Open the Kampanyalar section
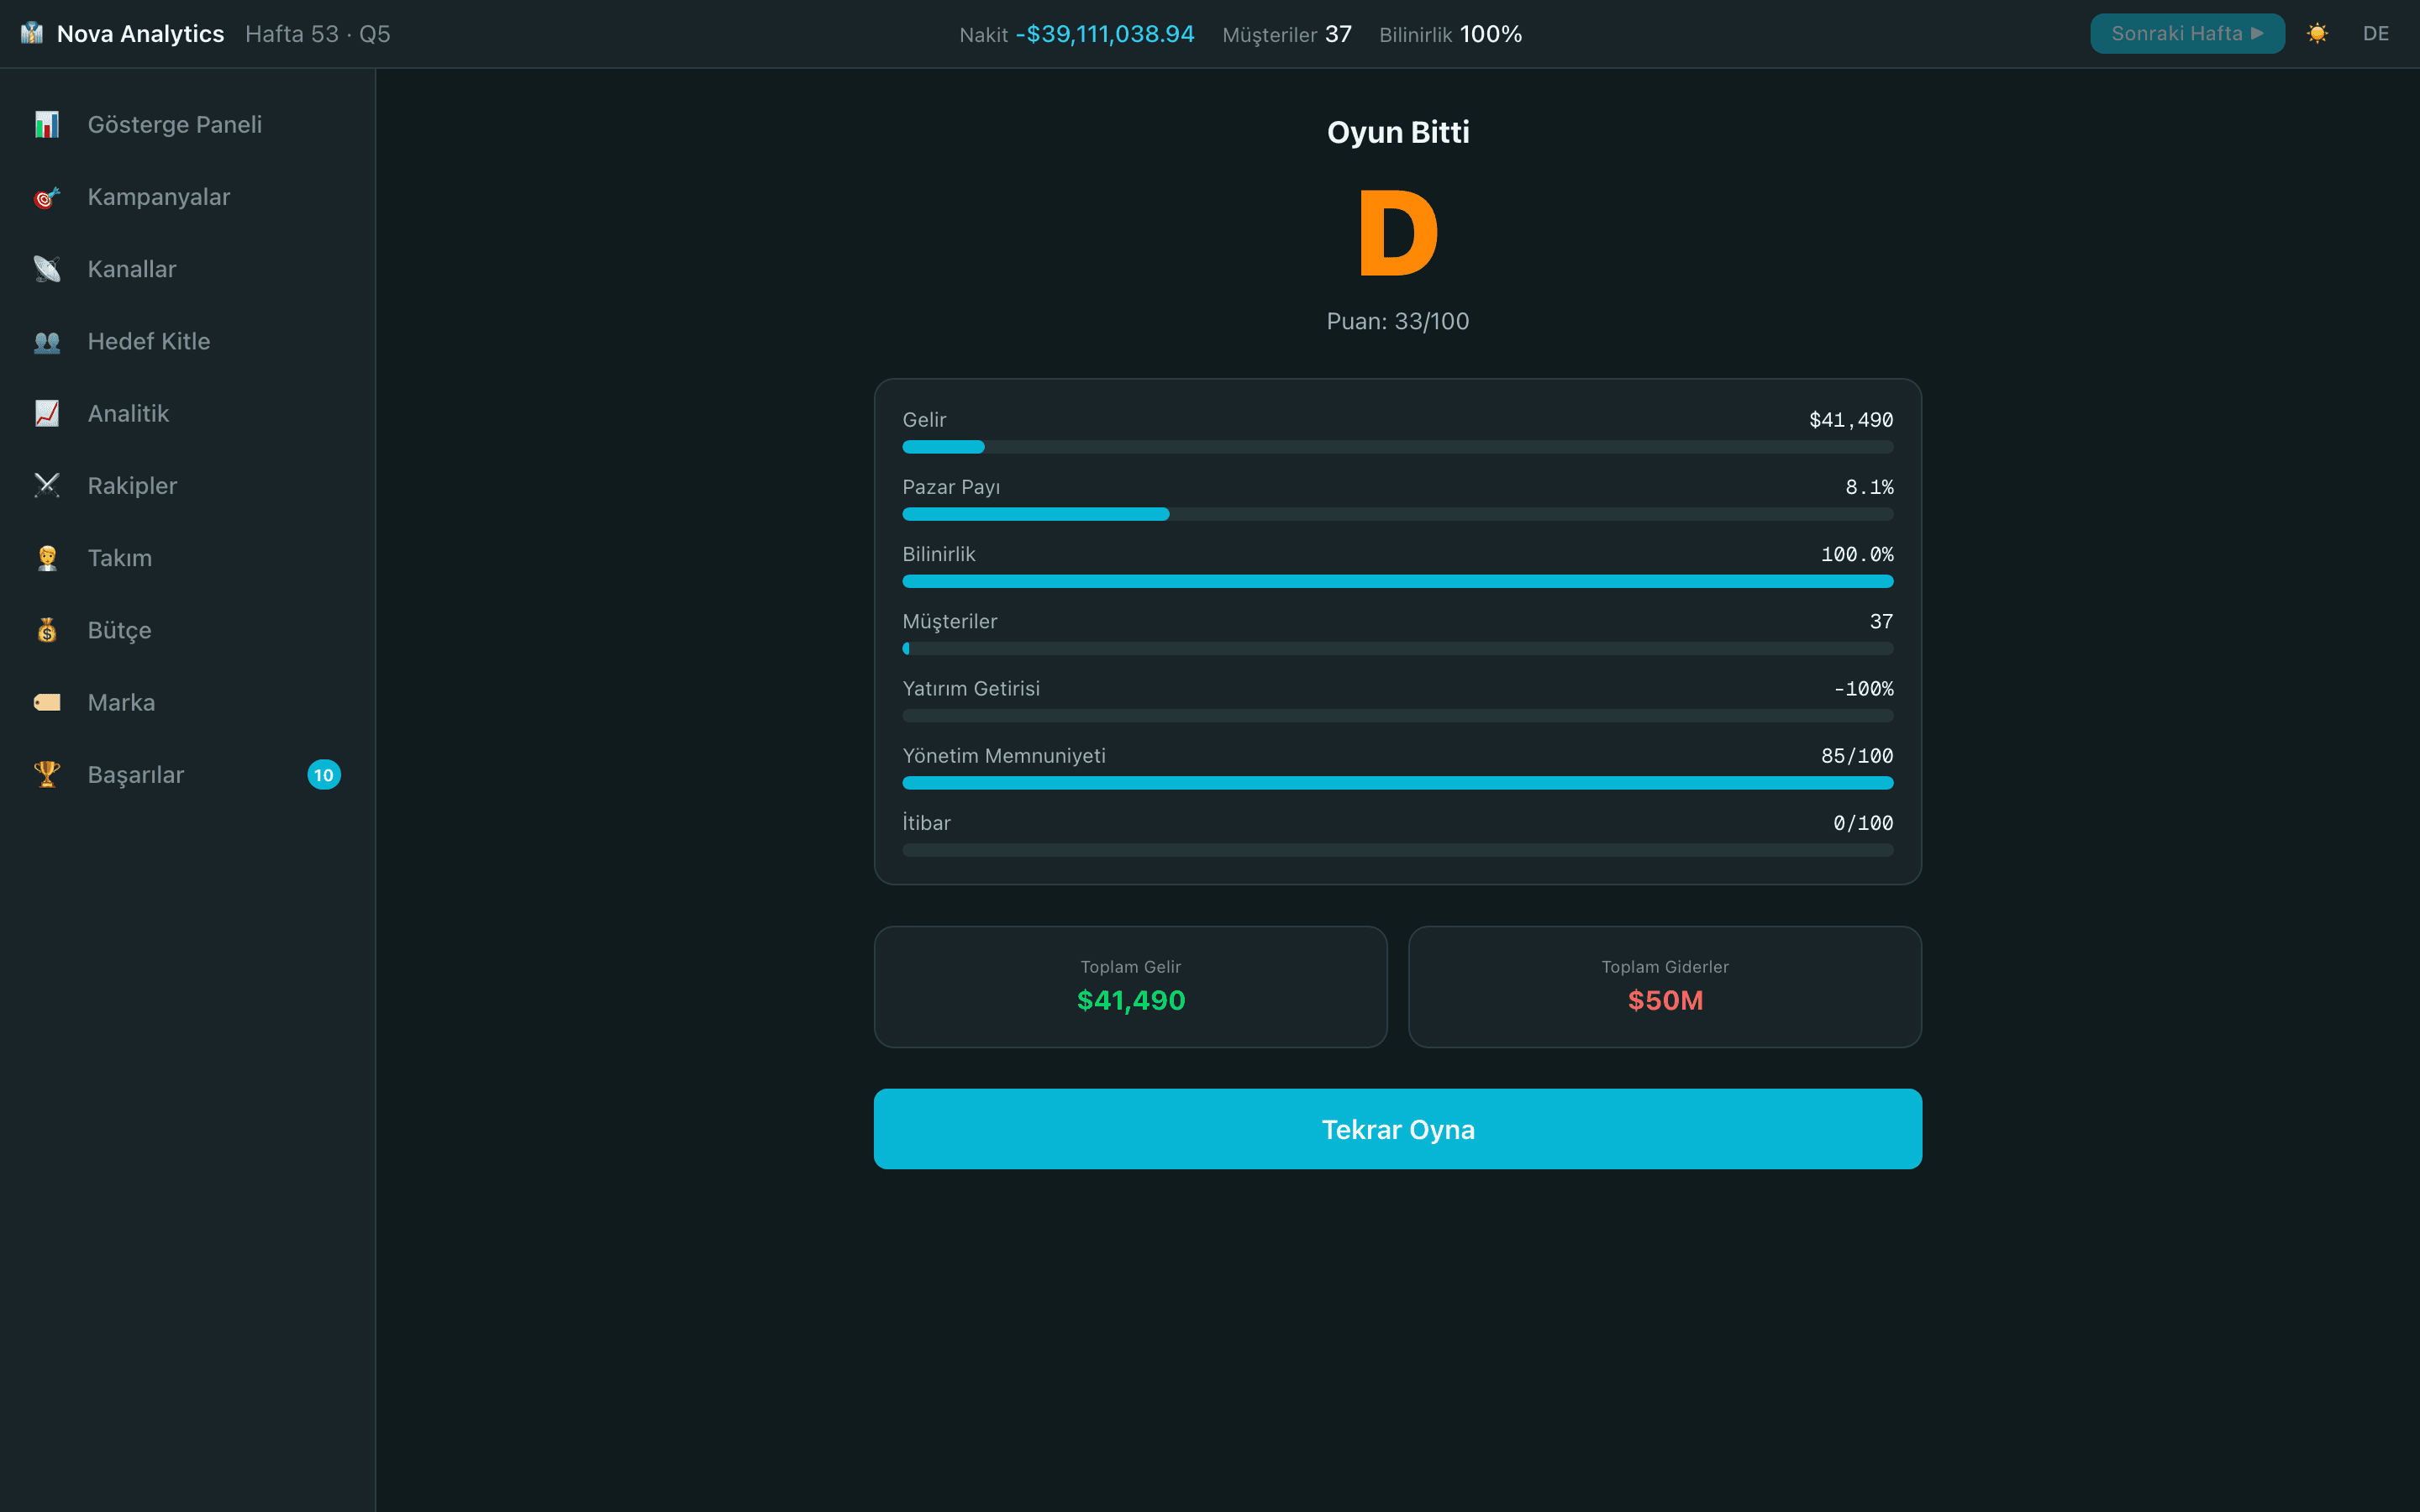The image size is (2420, 1512). (187, 197)
